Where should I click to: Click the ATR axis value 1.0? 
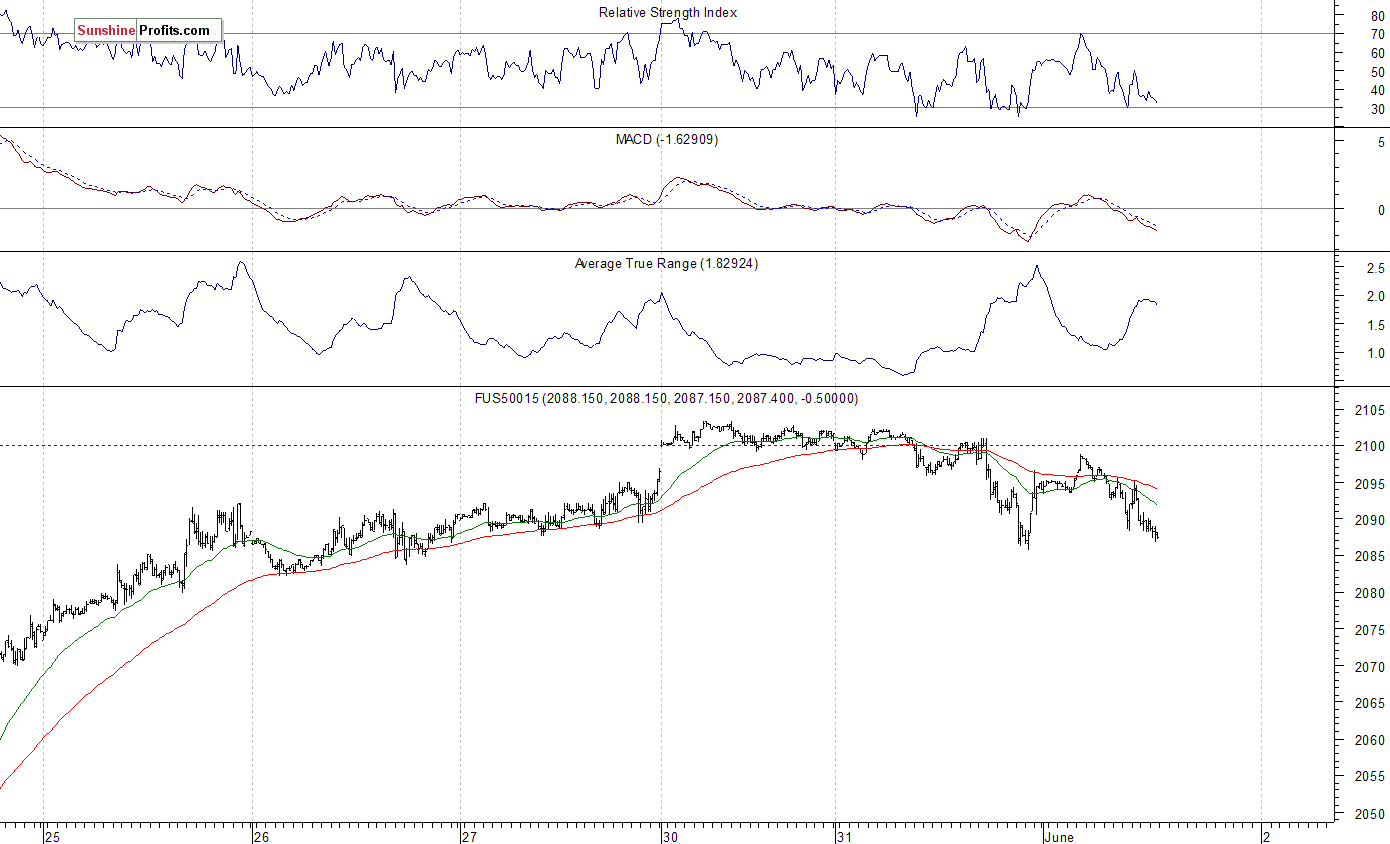click(1376, 354)
